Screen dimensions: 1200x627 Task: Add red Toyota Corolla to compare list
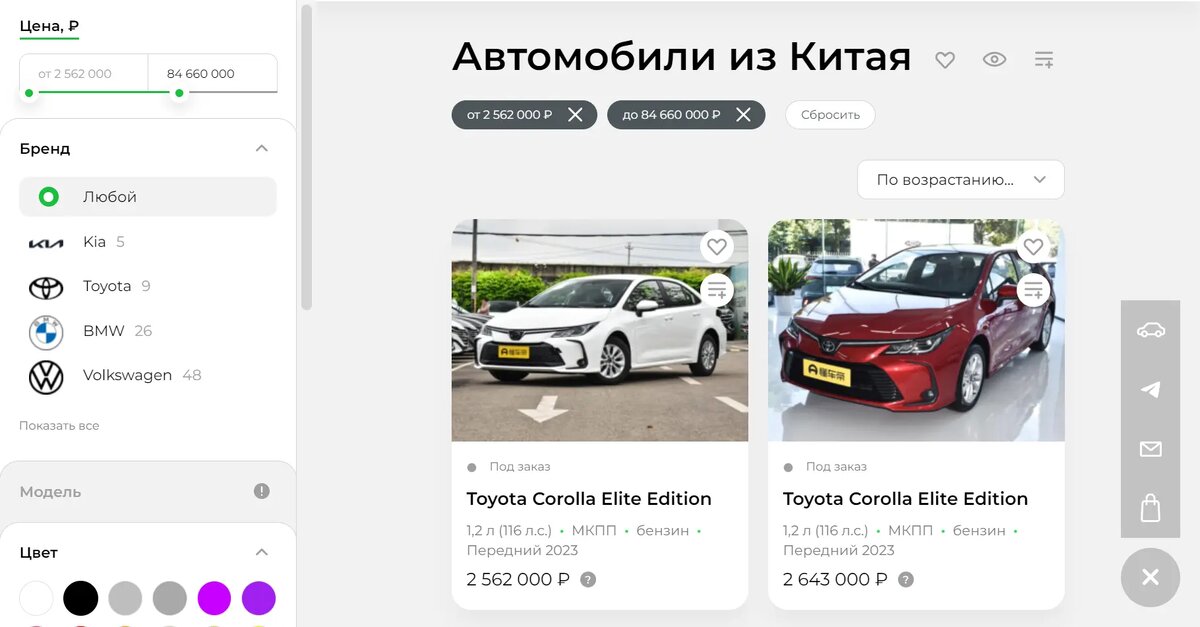coord(1033,291)
